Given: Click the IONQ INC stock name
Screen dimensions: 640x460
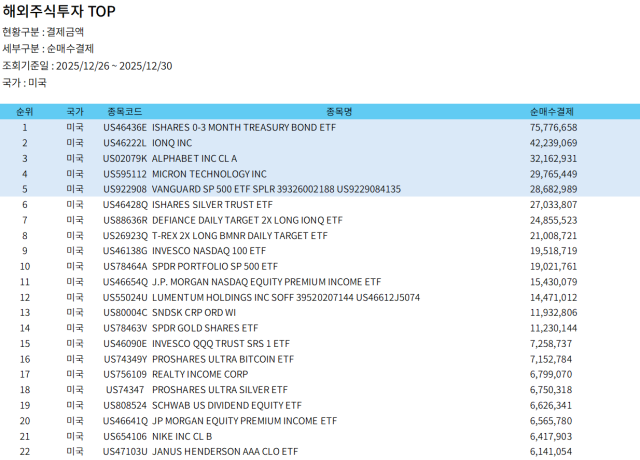Looking at the screenshot, I should [x=172, y=143].
